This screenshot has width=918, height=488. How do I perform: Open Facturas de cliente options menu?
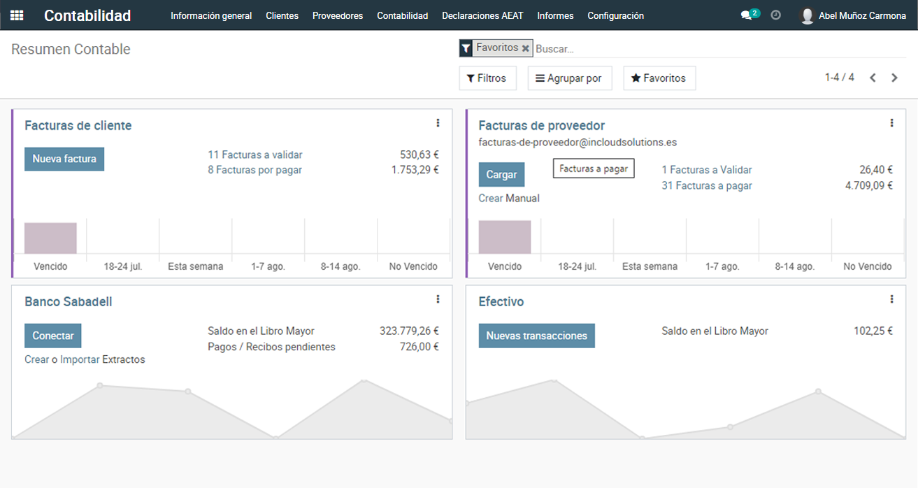438,123
